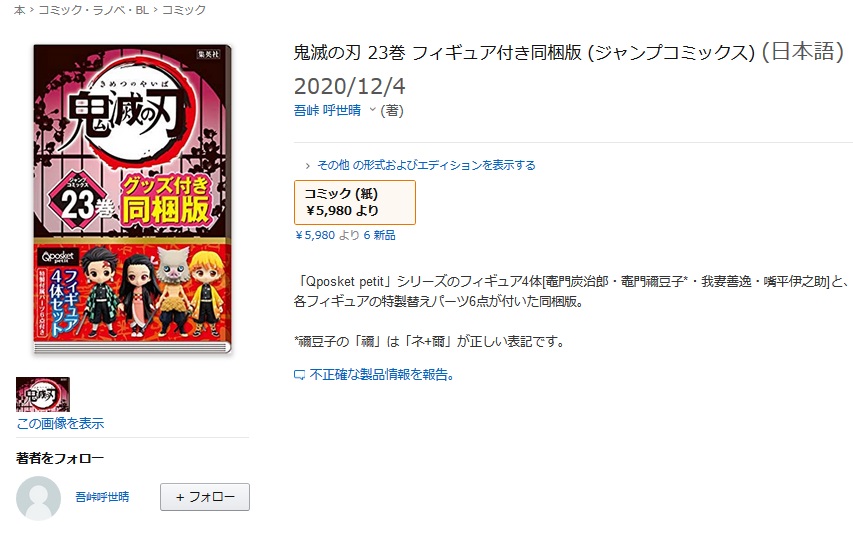Click the author avatar placeholder icon

click(38, 498)
